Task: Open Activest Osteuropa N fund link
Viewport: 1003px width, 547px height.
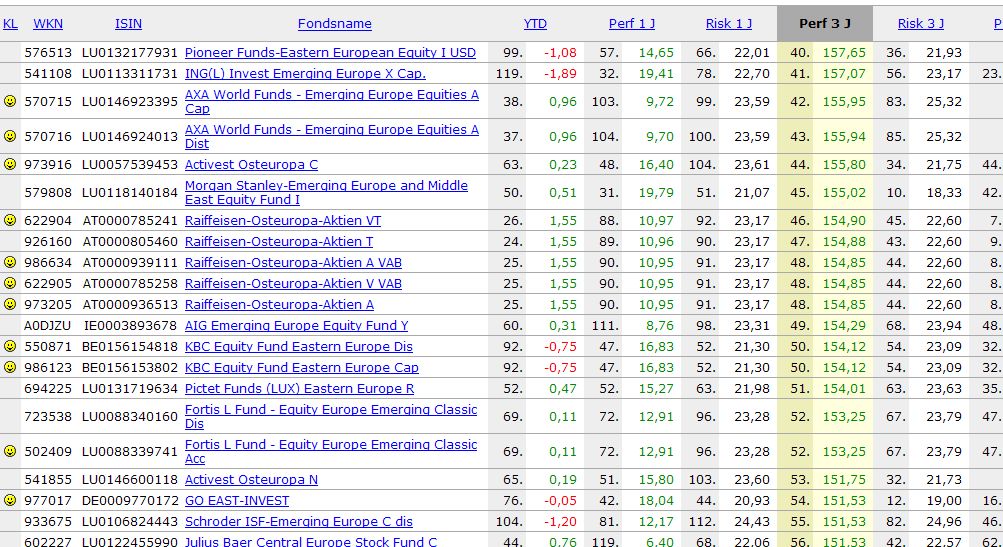Action: [251, 480]
